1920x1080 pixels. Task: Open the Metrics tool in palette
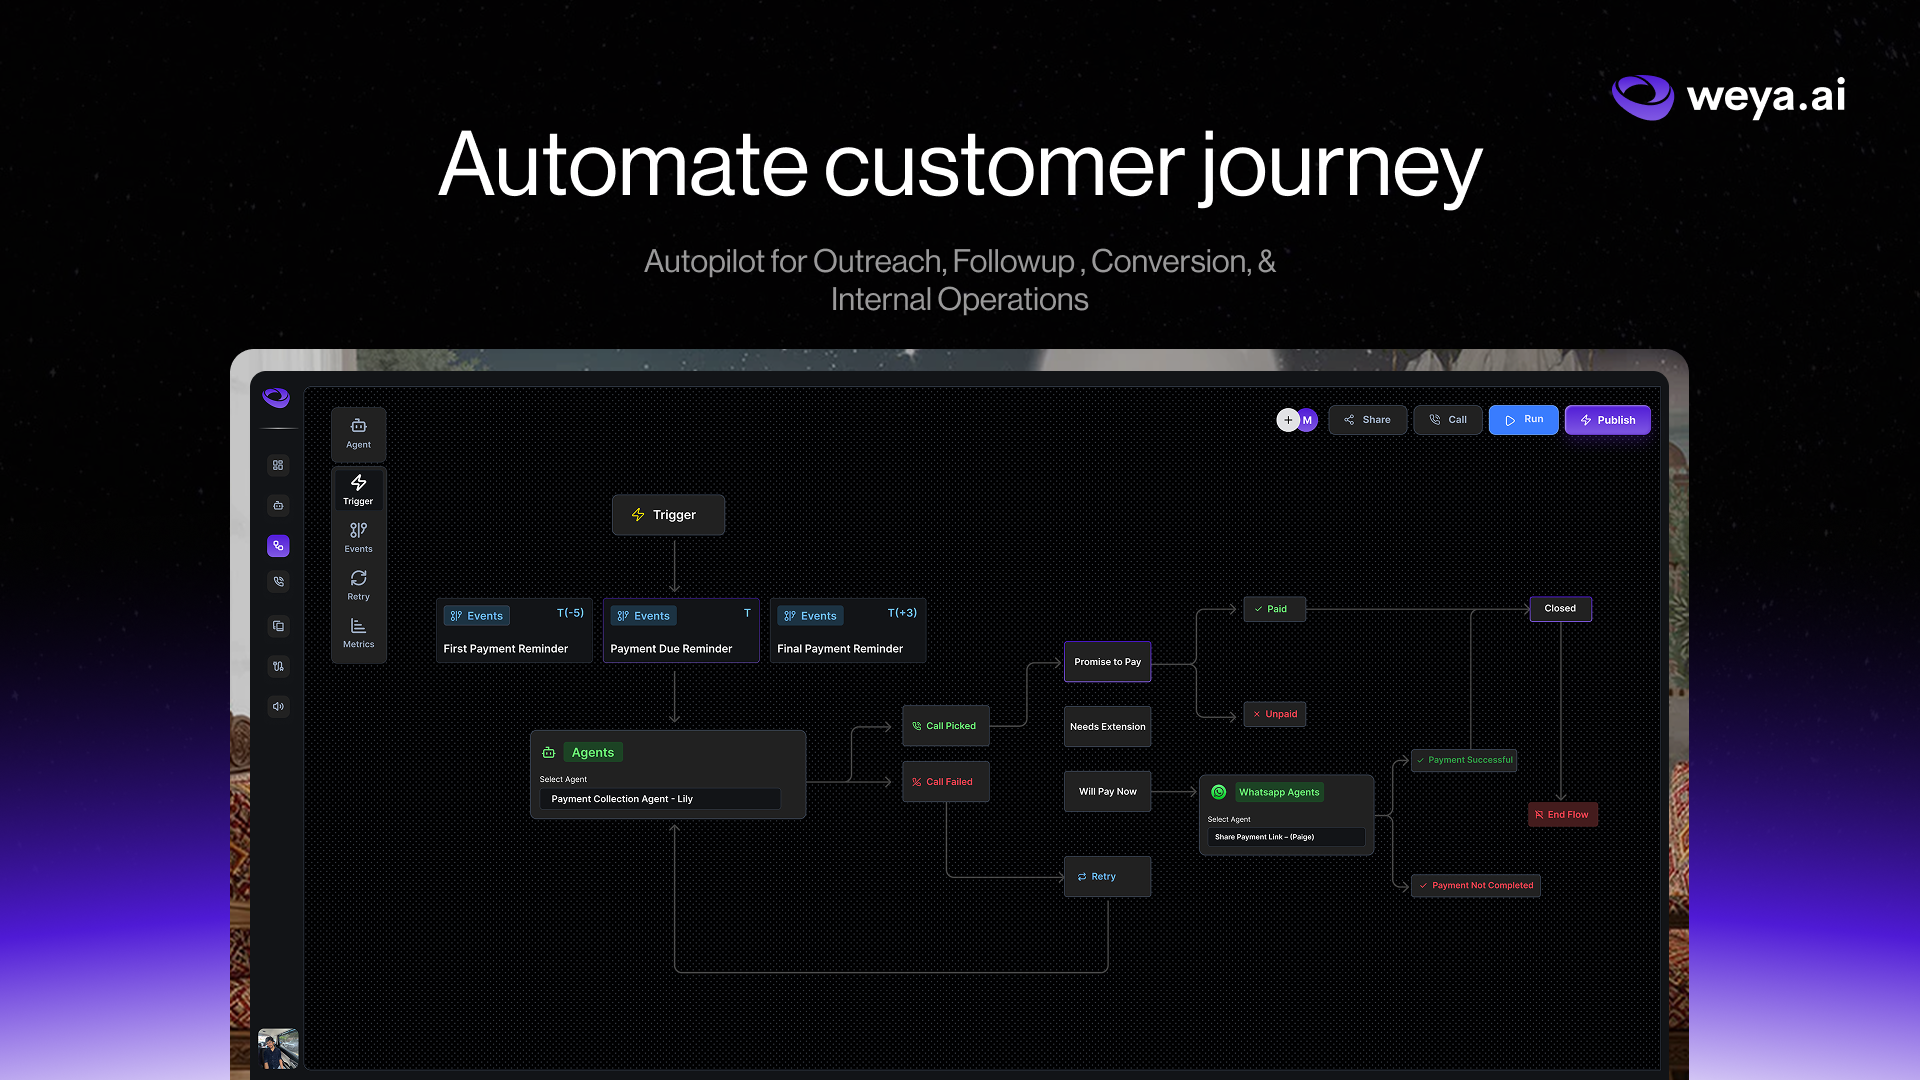tap(358, 633)
